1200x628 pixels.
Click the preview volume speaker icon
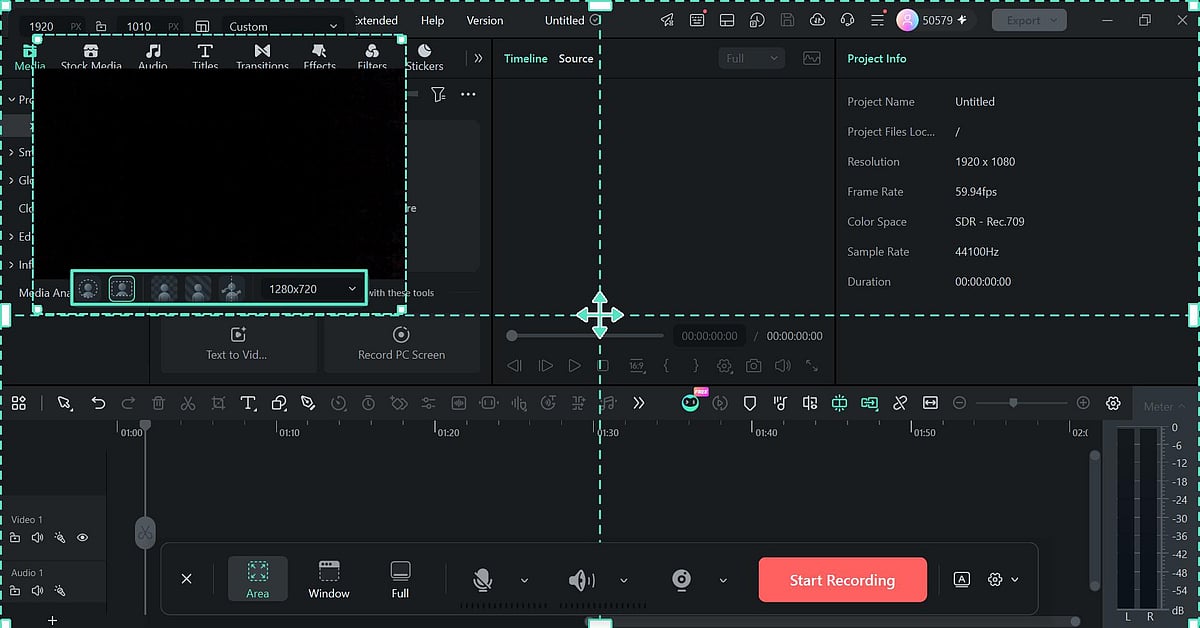(x=782, y=366)
